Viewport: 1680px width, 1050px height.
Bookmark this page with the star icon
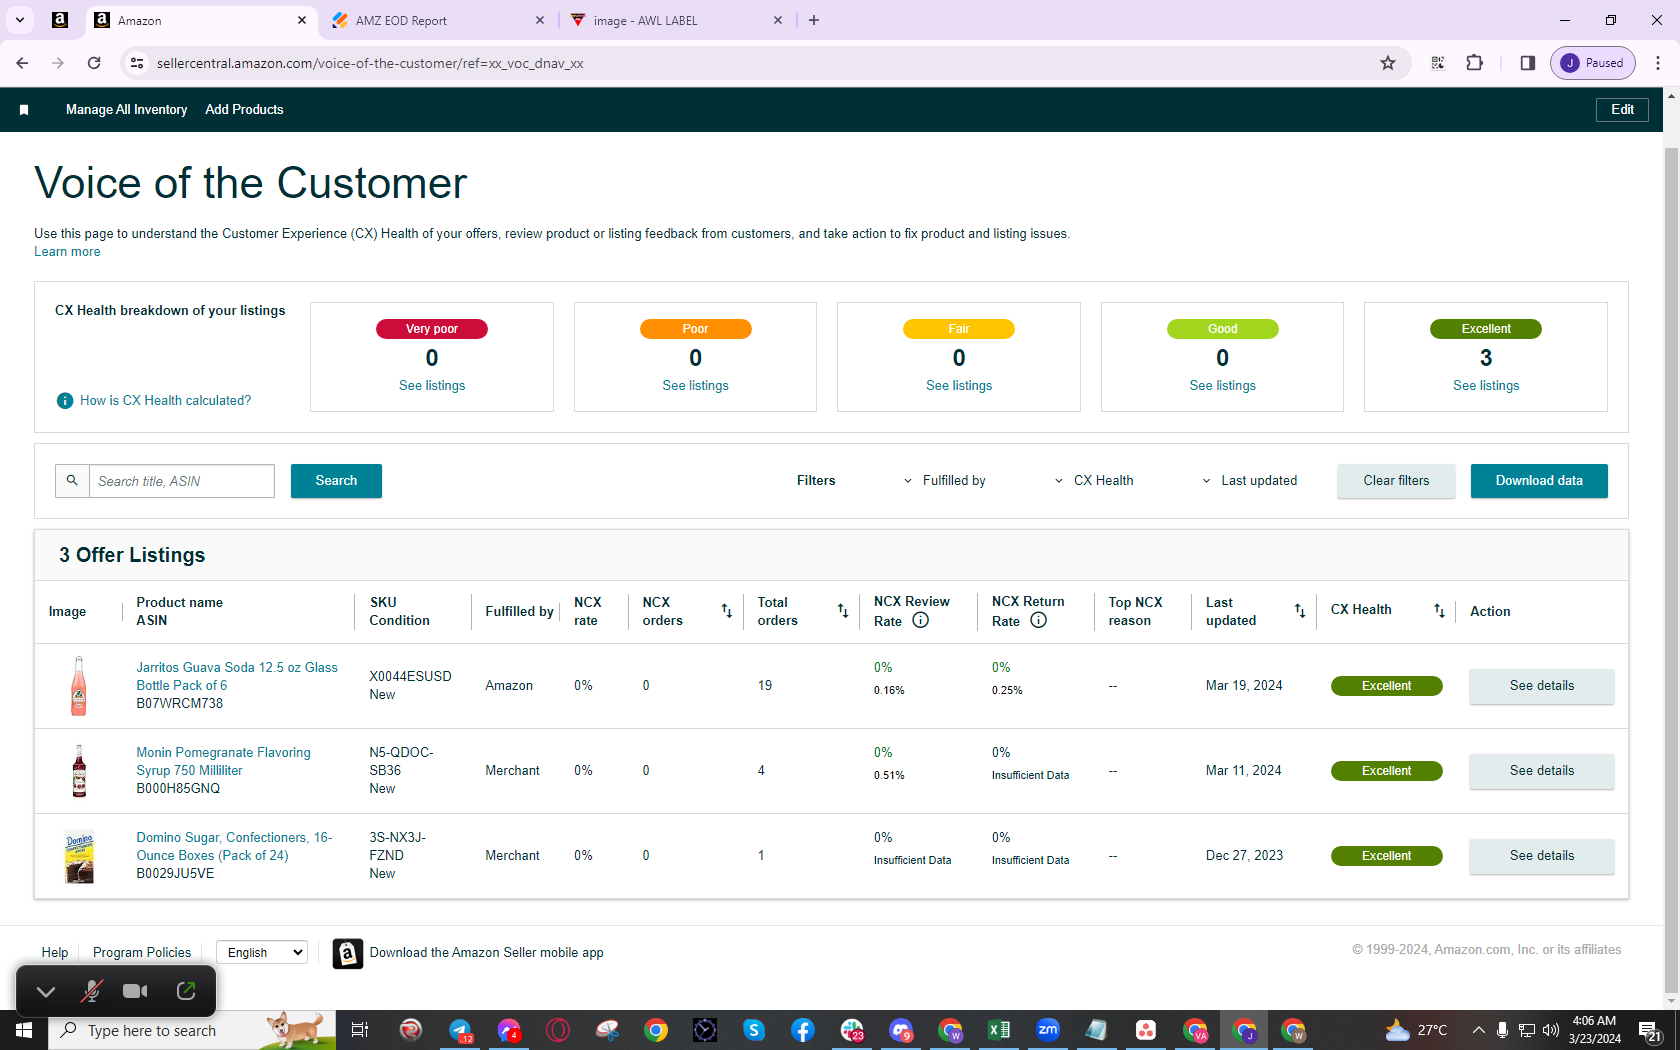tap(1388, 63)
